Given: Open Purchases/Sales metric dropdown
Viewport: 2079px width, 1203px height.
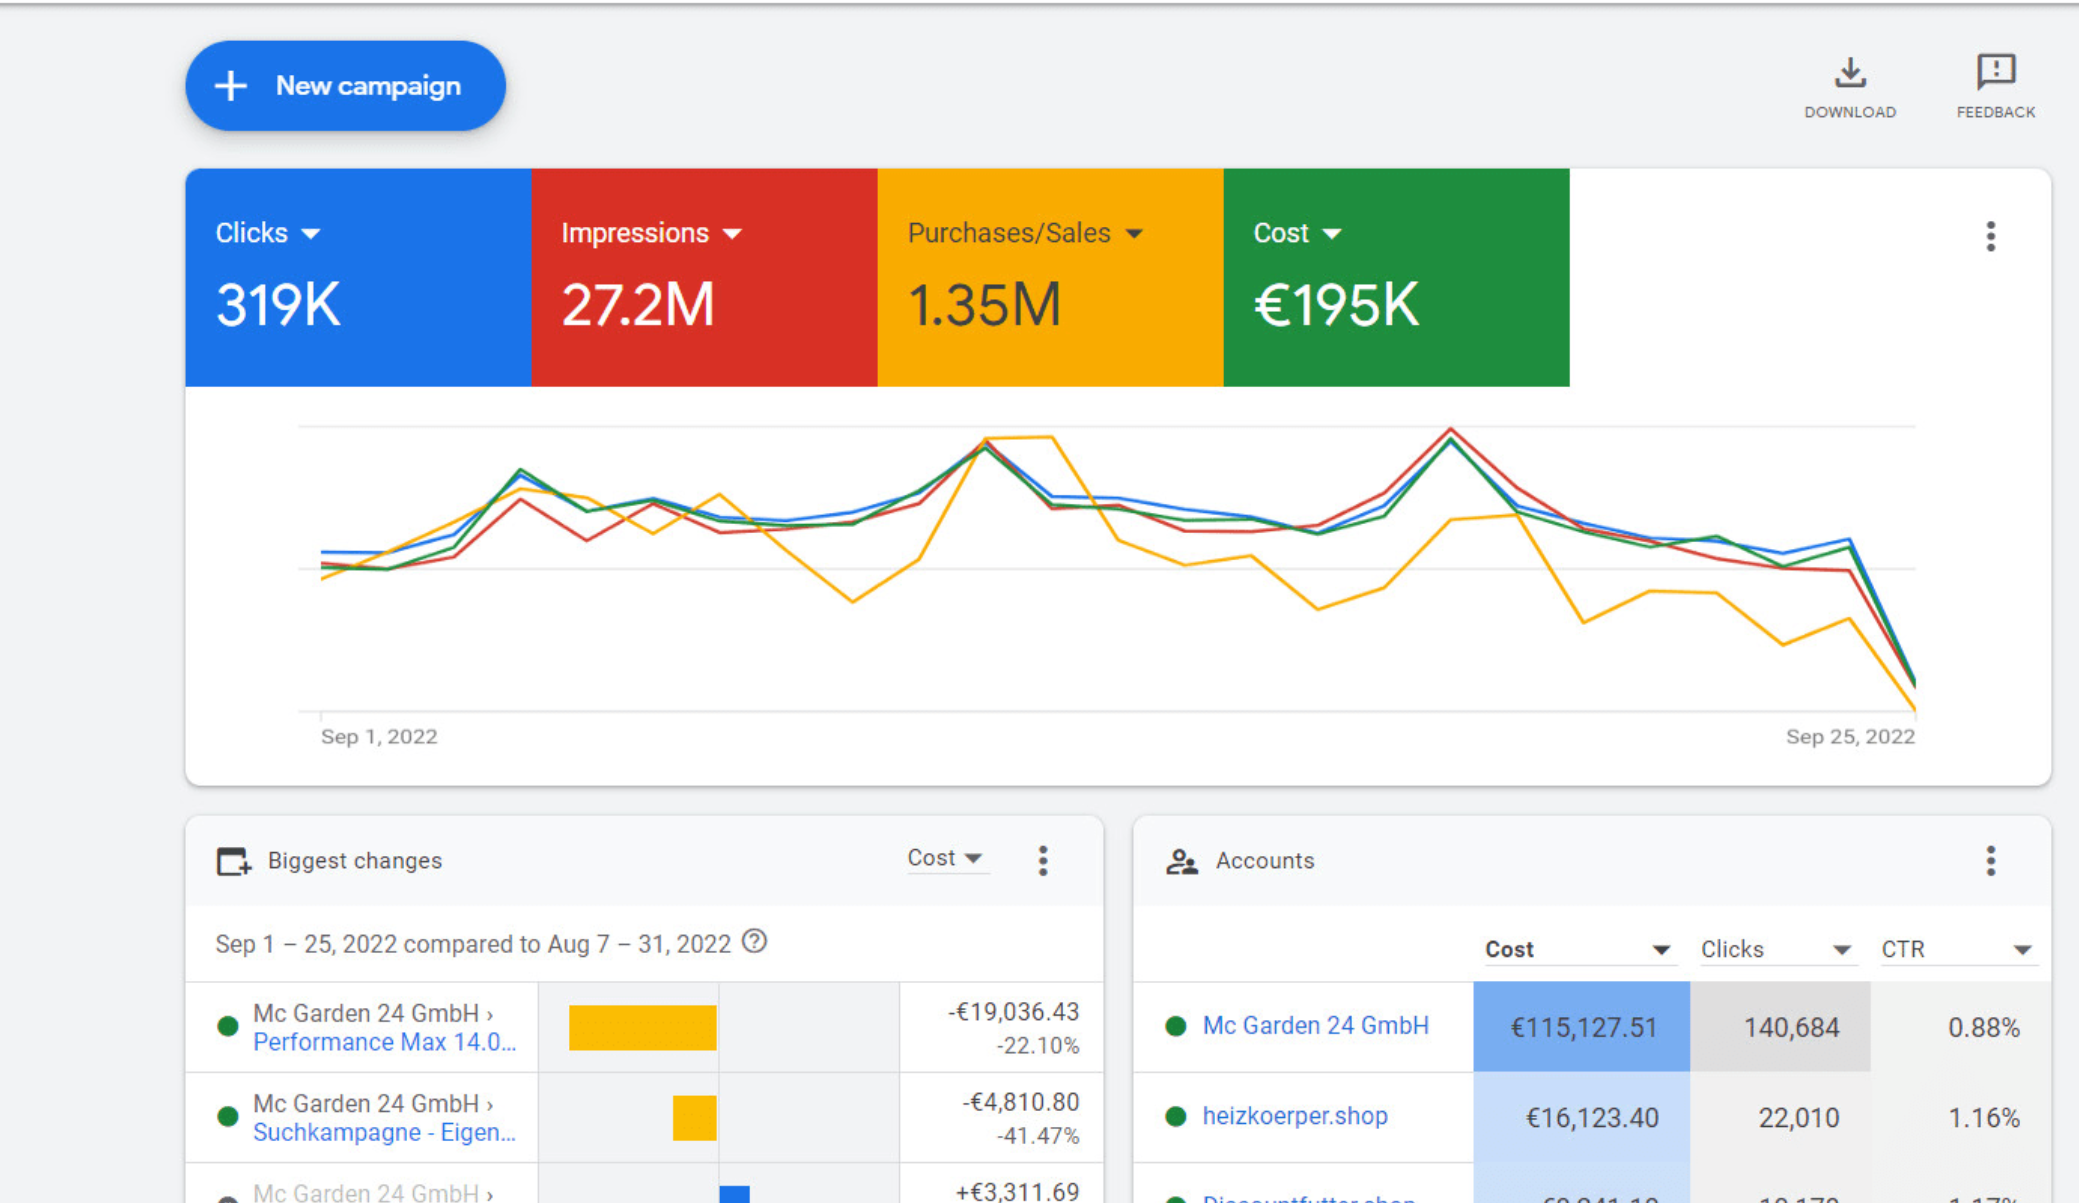Looking at the screenshot, I should (1134, 234).
